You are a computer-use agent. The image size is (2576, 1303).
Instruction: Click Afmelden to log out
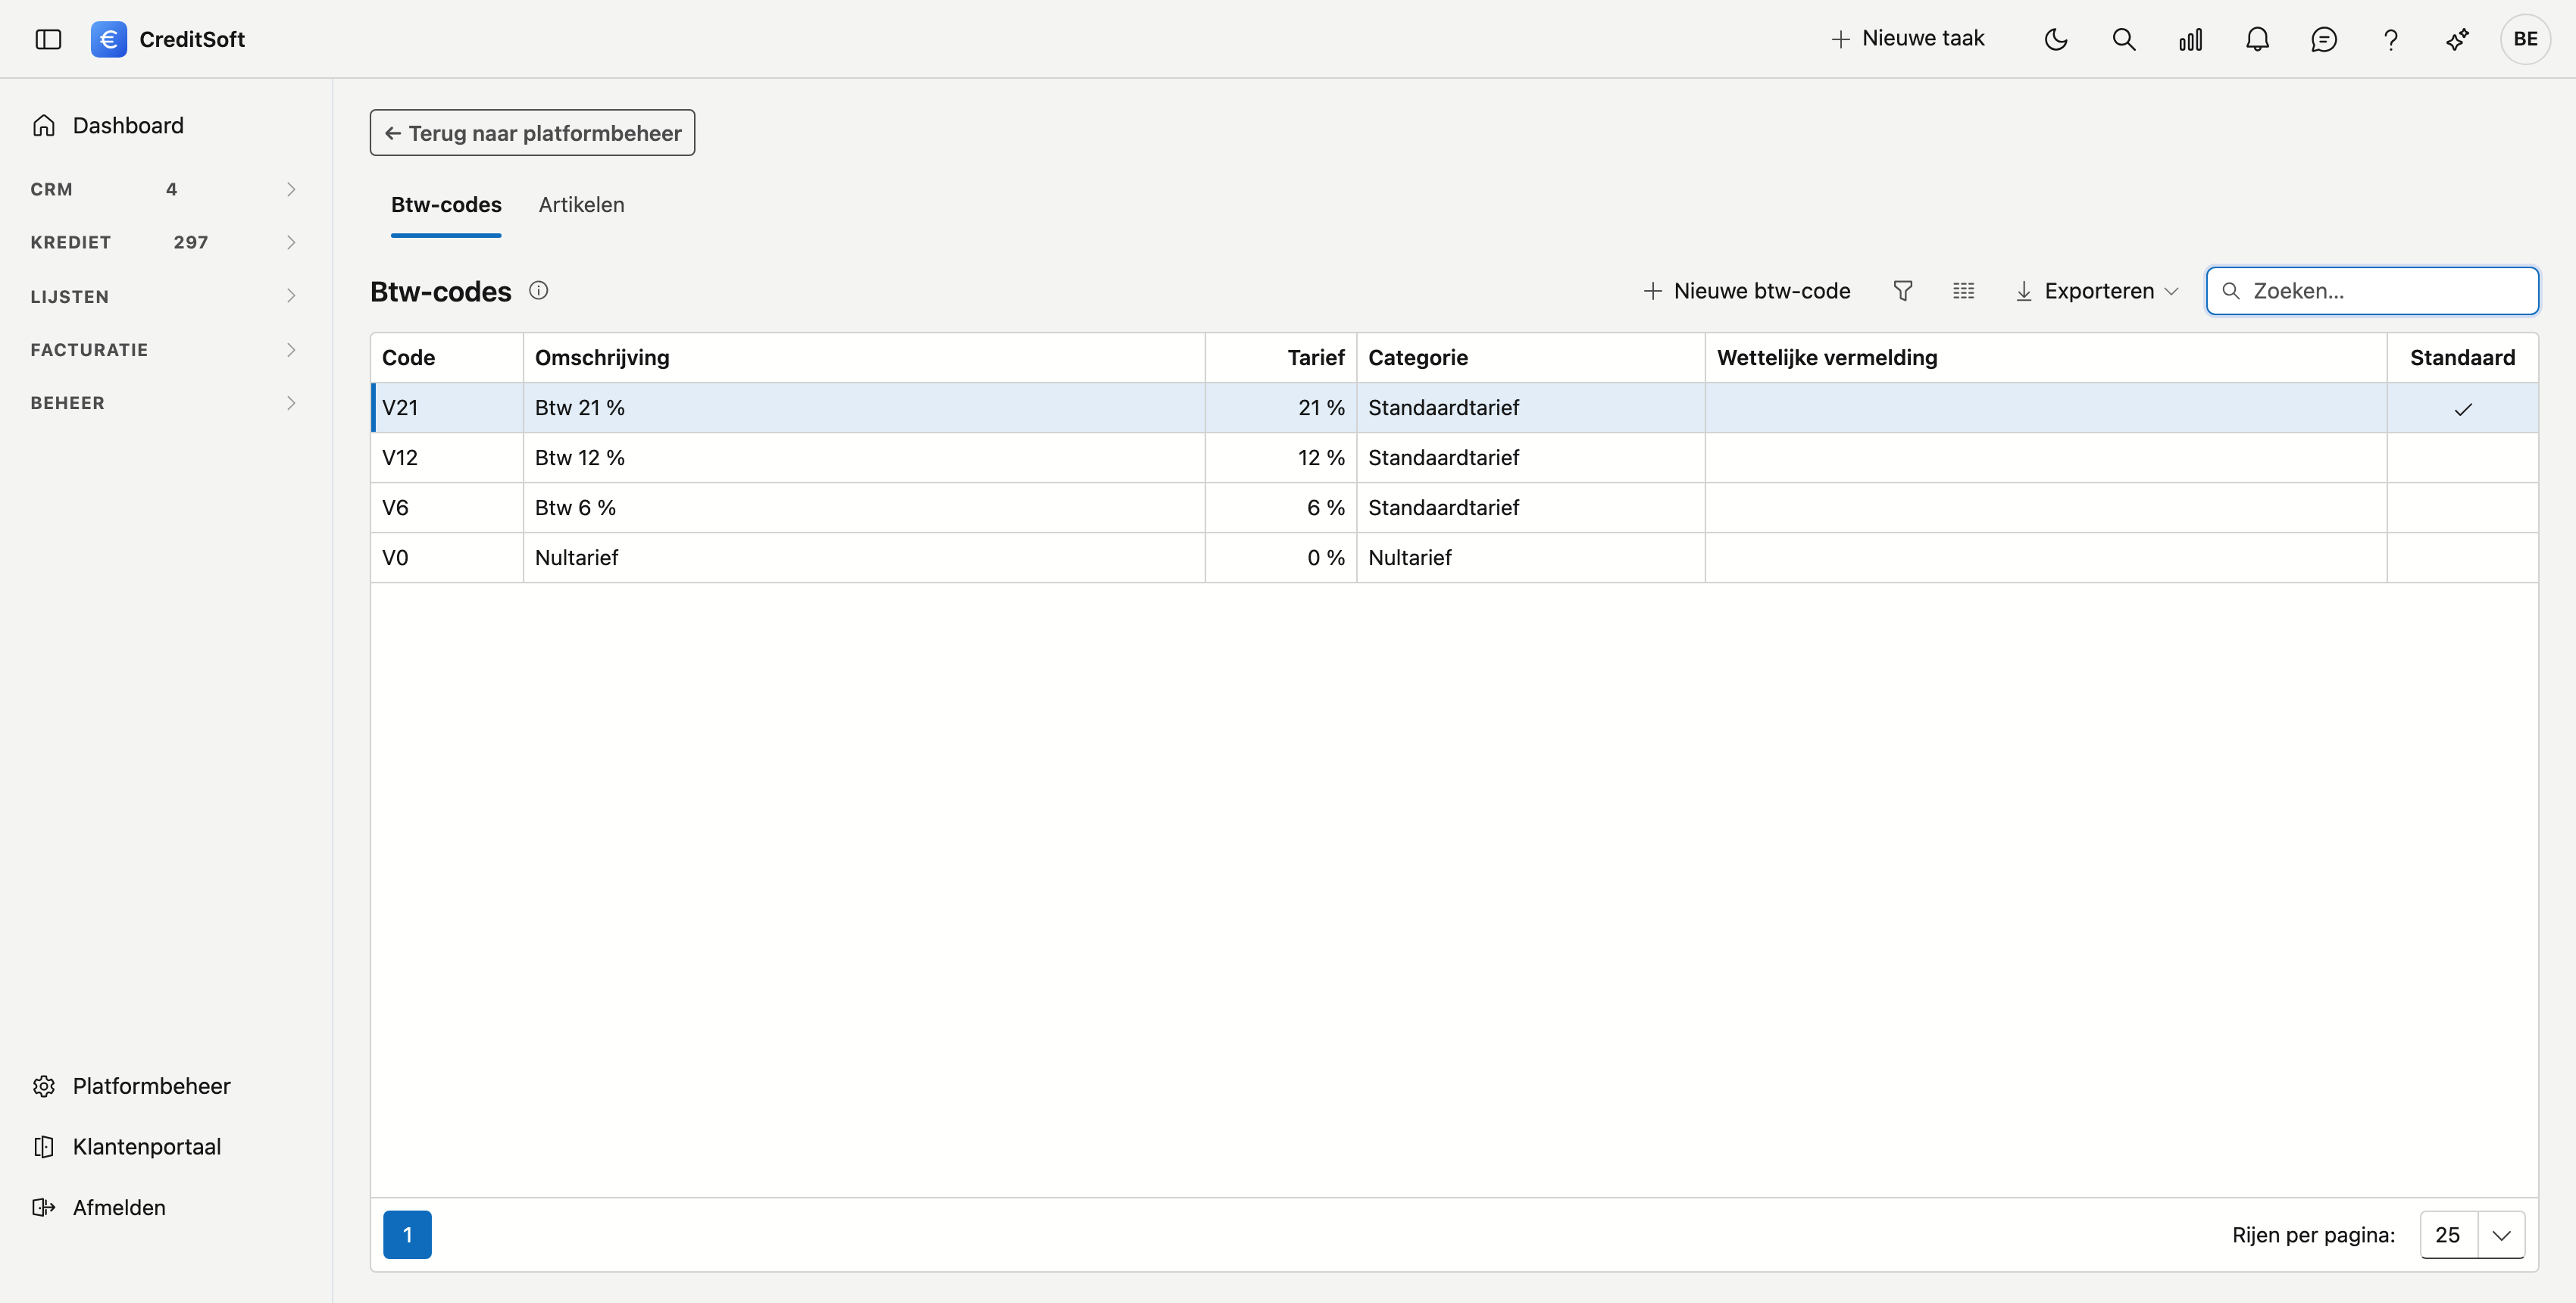click(x=99, y=1207)
